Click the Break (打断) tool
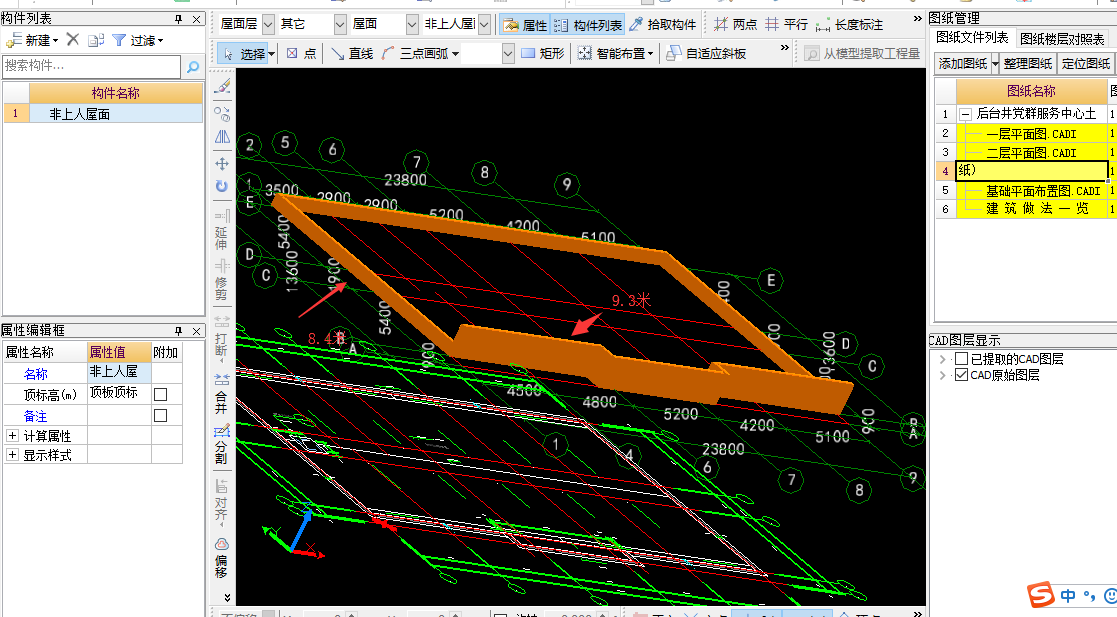 click(222, 336)
